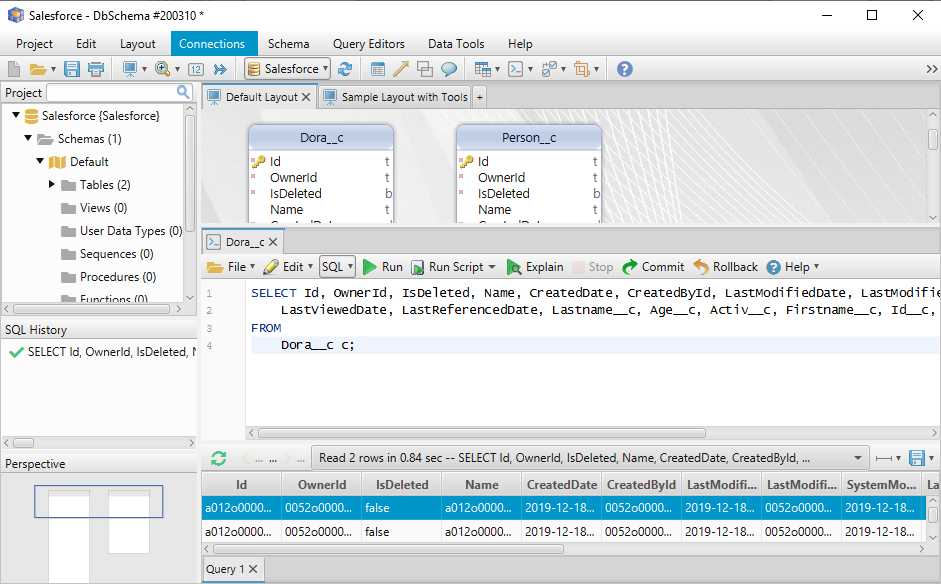Image resolution: width=941 pixels, height=584 pixels.
Task: Open the SQL language combo box
Action: point(337,266)
